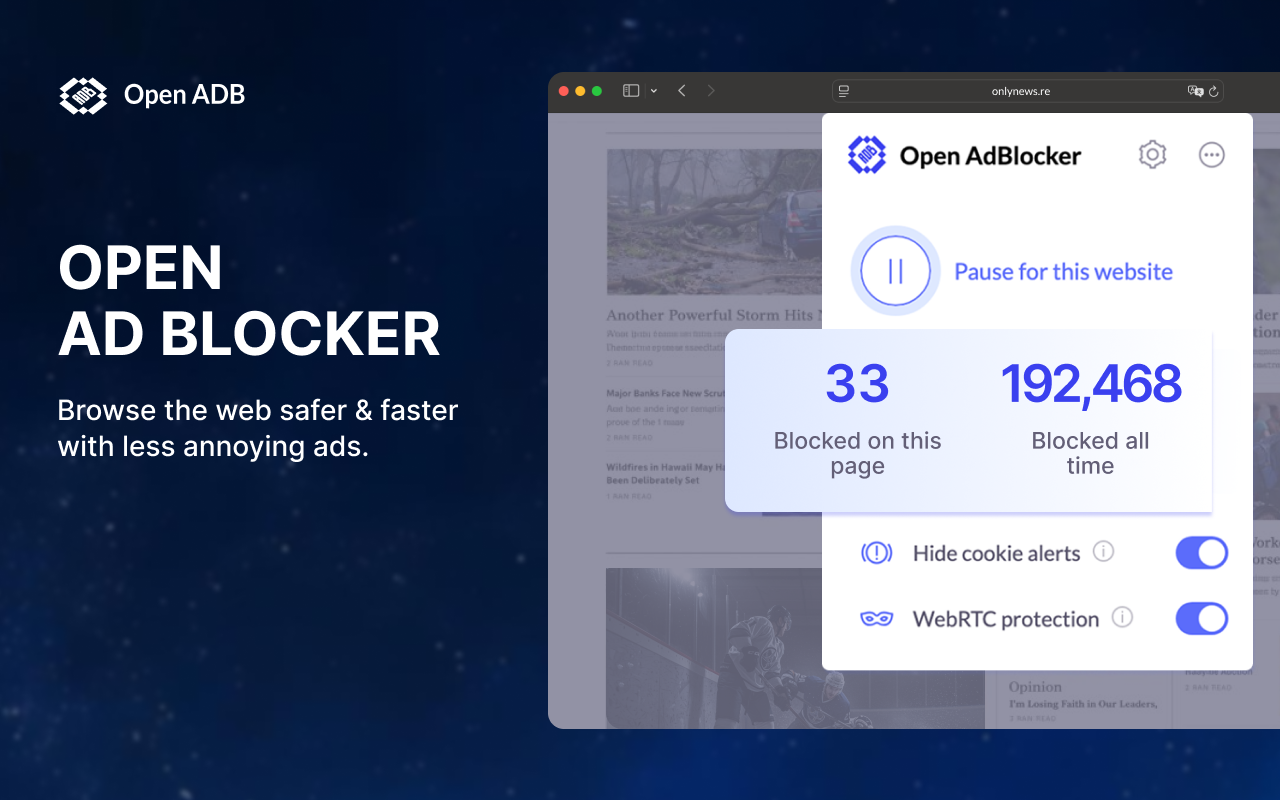Click the mask icon beside WebRTC protection
This screenshot has height=800, width=1280.
(x=876, y=618)
